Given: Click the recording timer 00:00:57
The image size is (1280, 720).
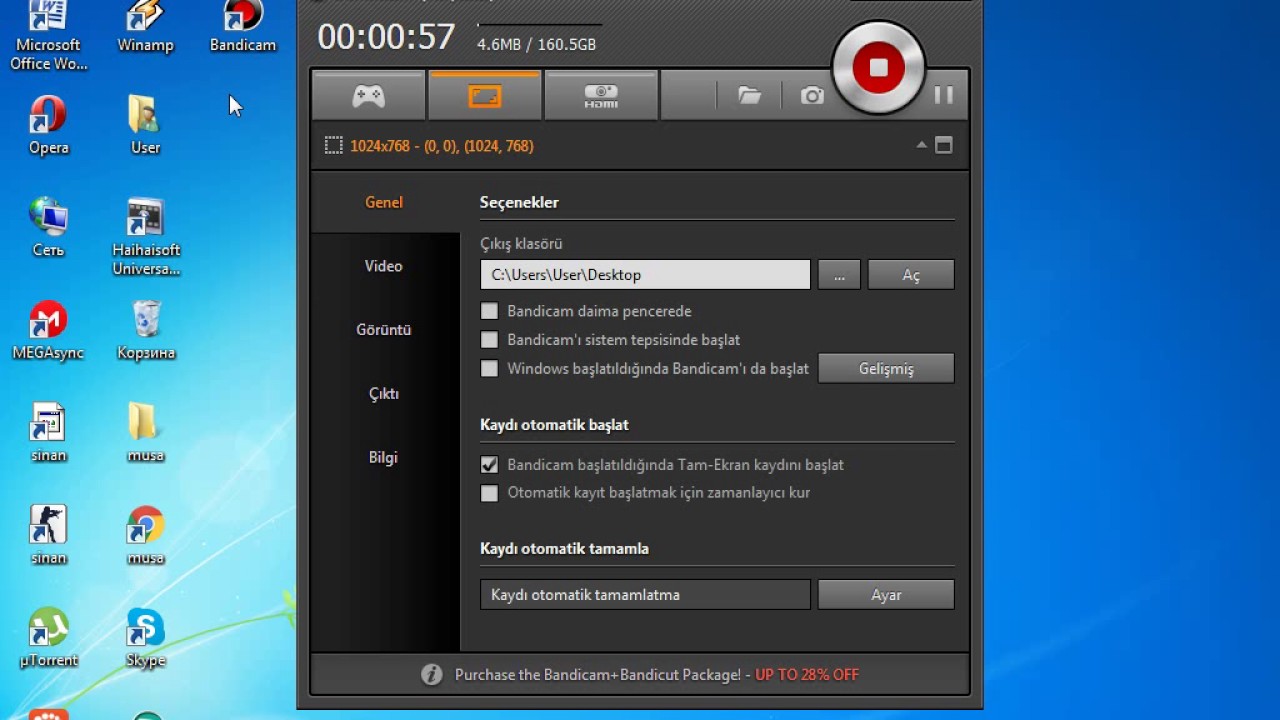Looking at the screenshot, I should pos(386,37).
